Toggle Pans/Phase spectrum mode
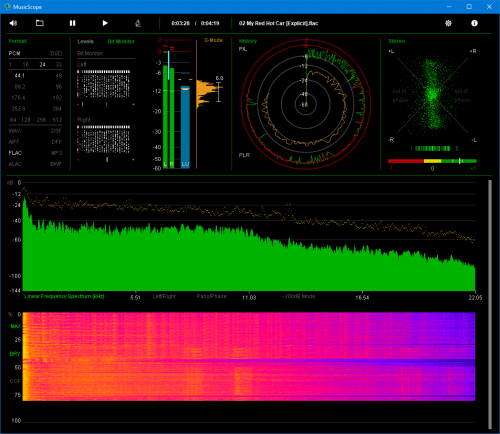This screenshot has height=434, width=500. point(211,296)
